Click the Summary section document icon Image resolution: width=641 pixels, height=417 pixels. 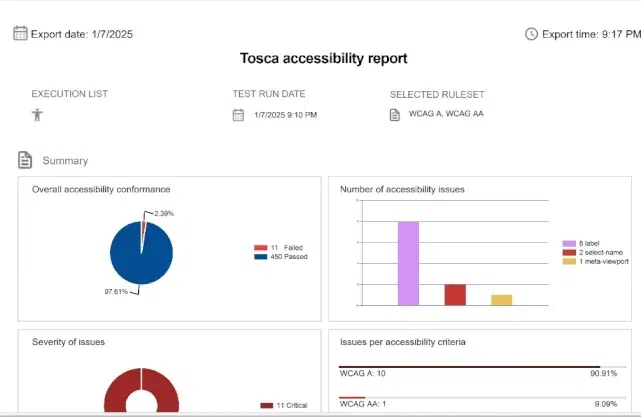tap(25, 160)
